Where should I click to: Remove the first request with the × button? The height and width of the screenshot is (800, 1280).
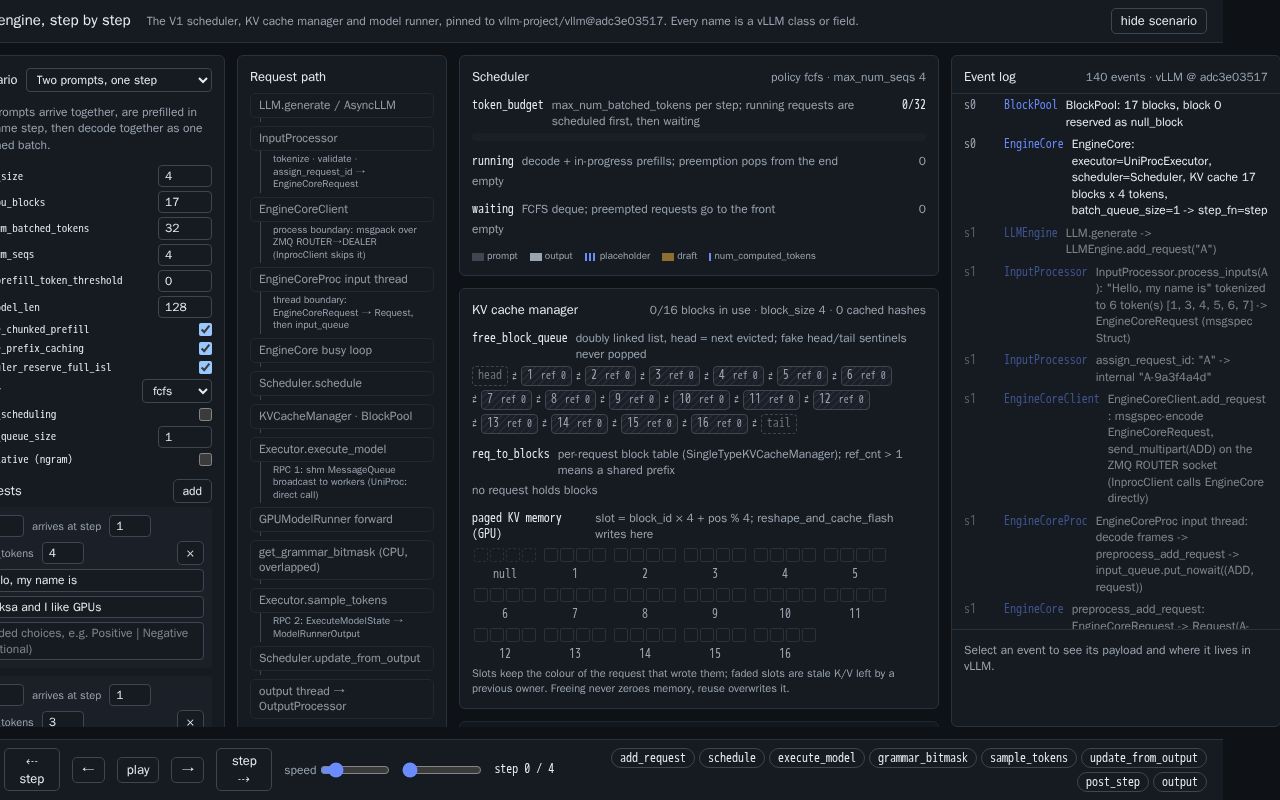coord(190,553)
